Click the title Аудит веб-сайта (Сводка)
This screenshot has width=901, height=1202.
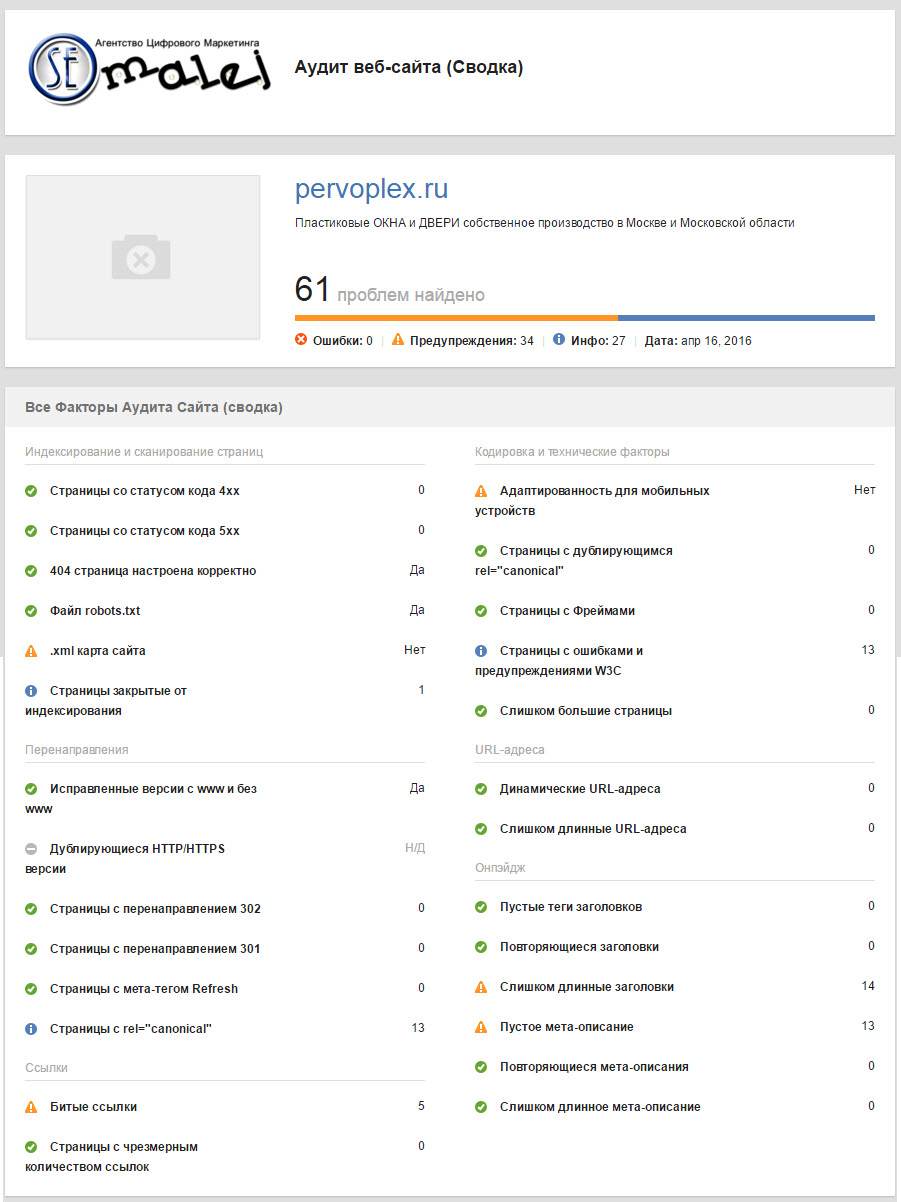pyautogui.click(x=409, y=68)
